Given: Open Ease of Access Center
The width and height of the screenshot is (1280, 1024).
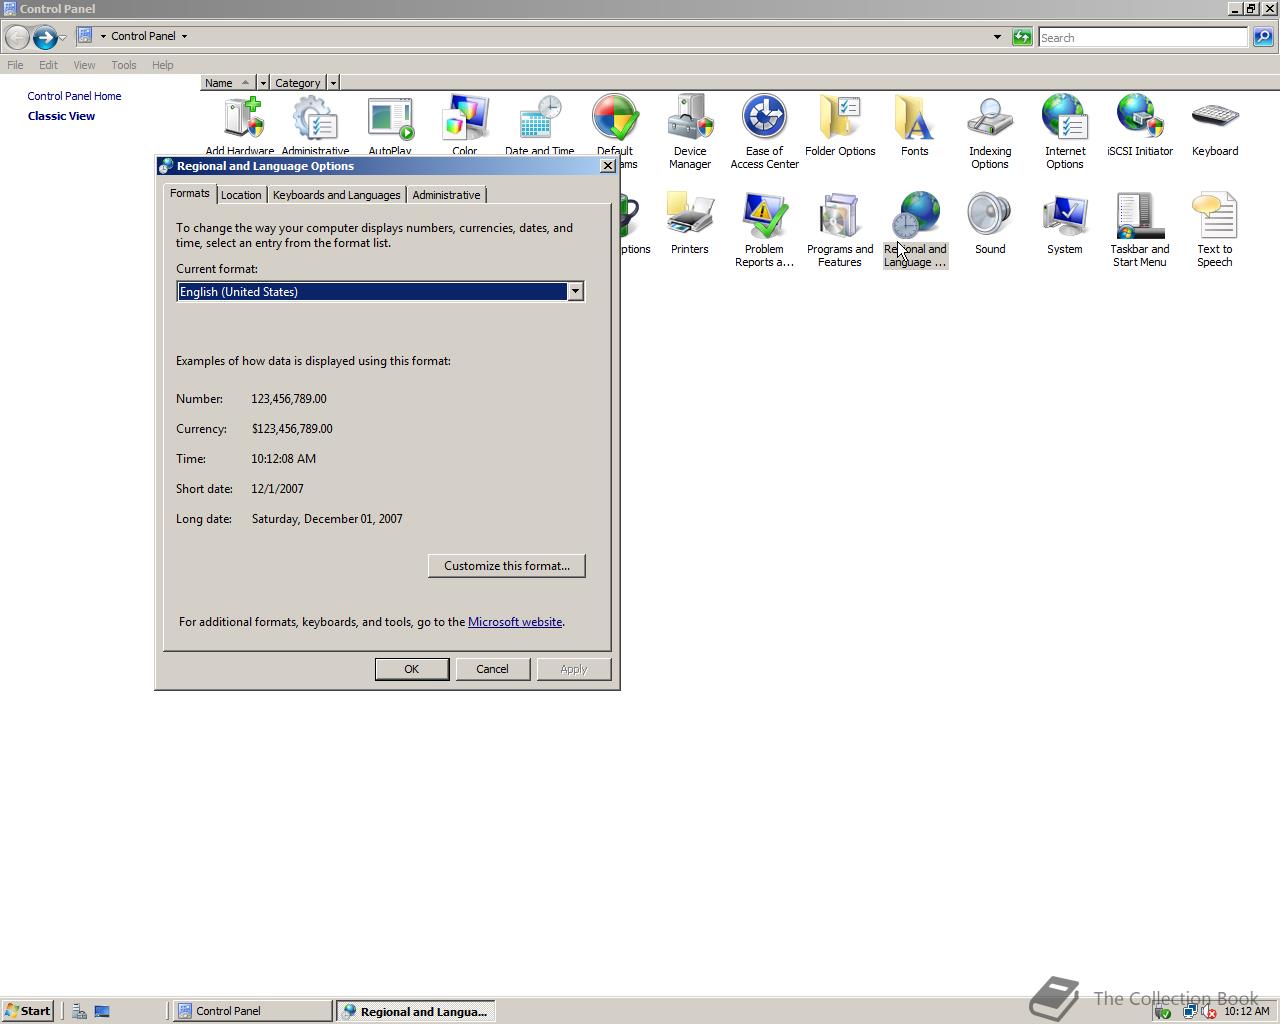Looking at the screenshot, I should tap(765, 131).
